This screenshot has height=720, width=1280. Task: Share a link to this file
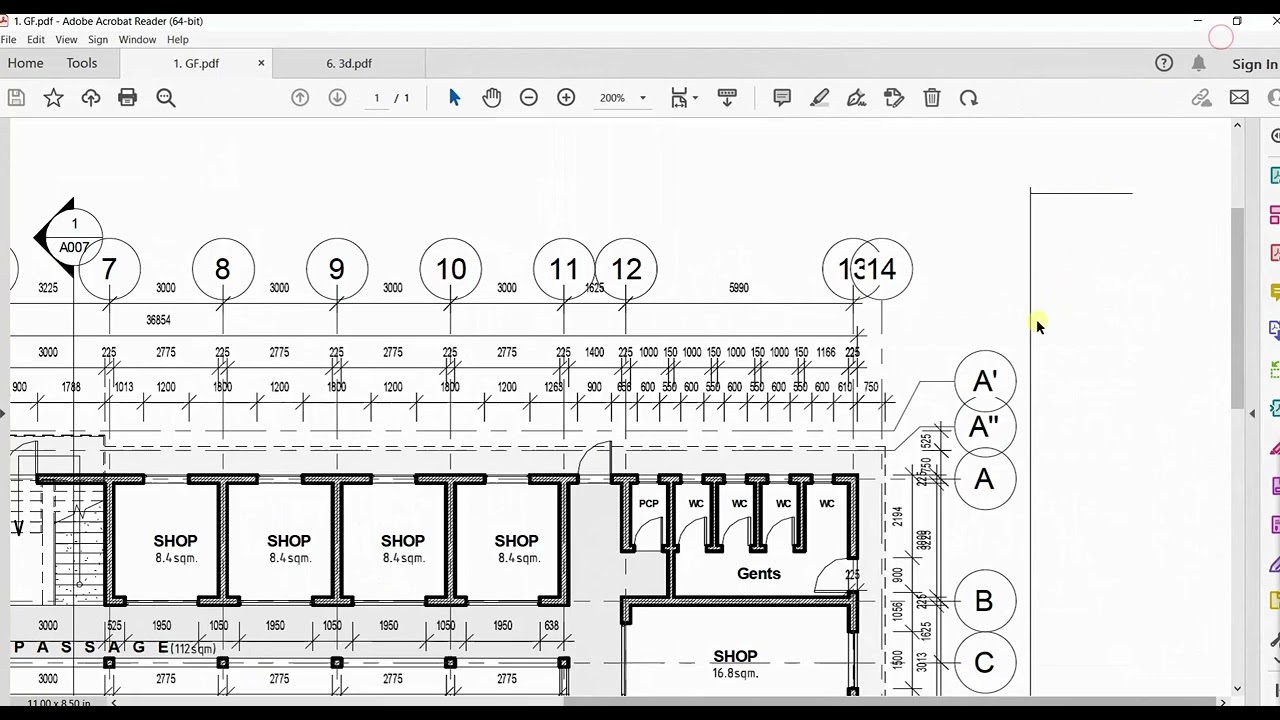point(1202,98)
